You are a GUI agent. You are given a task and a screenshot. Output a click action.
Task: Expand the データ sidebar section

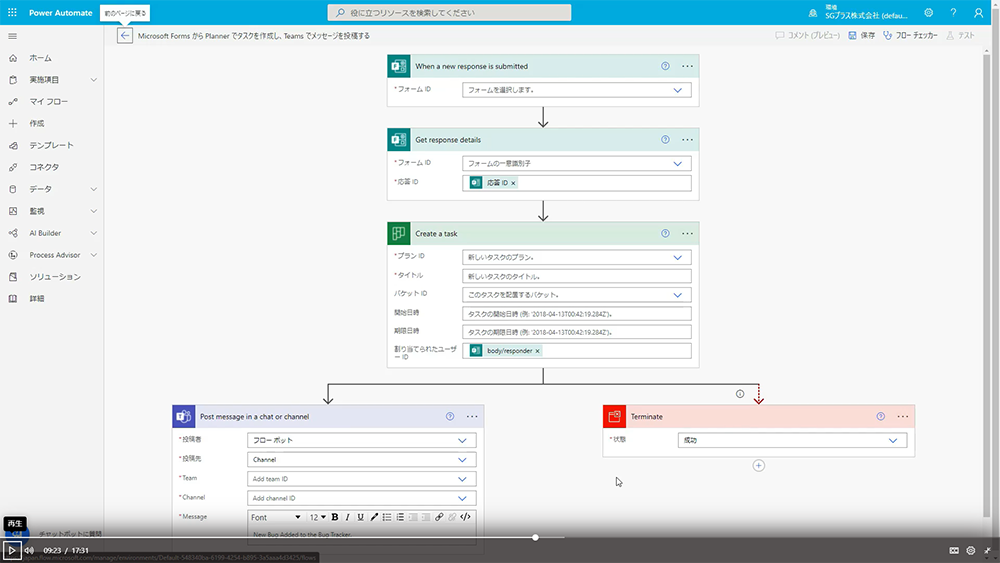(x=94, y=189)
